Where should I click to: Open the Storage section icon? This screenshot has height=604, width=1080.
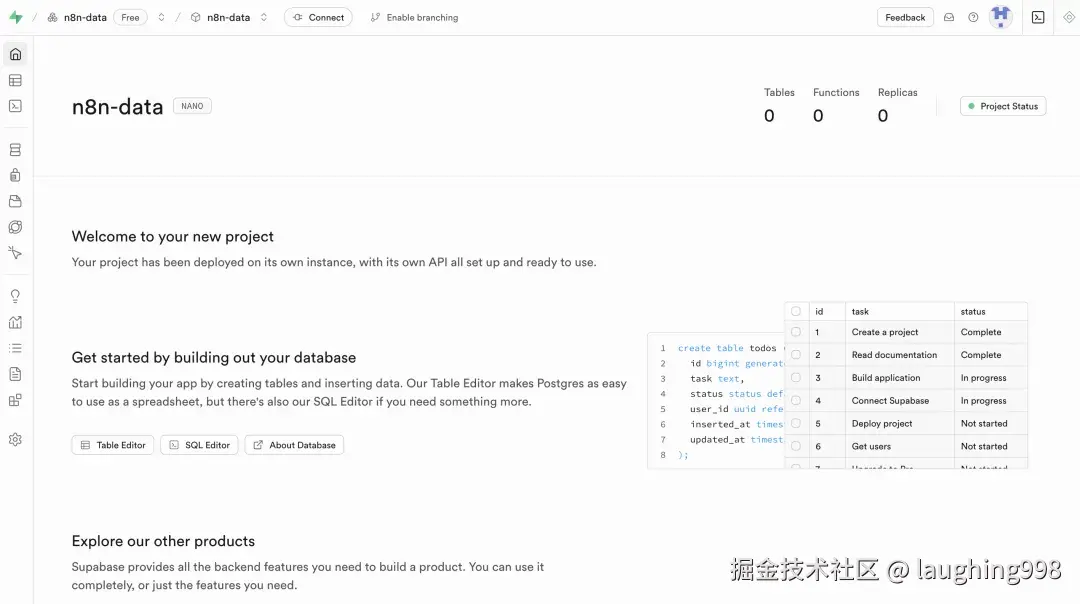[x=15, y=200]
